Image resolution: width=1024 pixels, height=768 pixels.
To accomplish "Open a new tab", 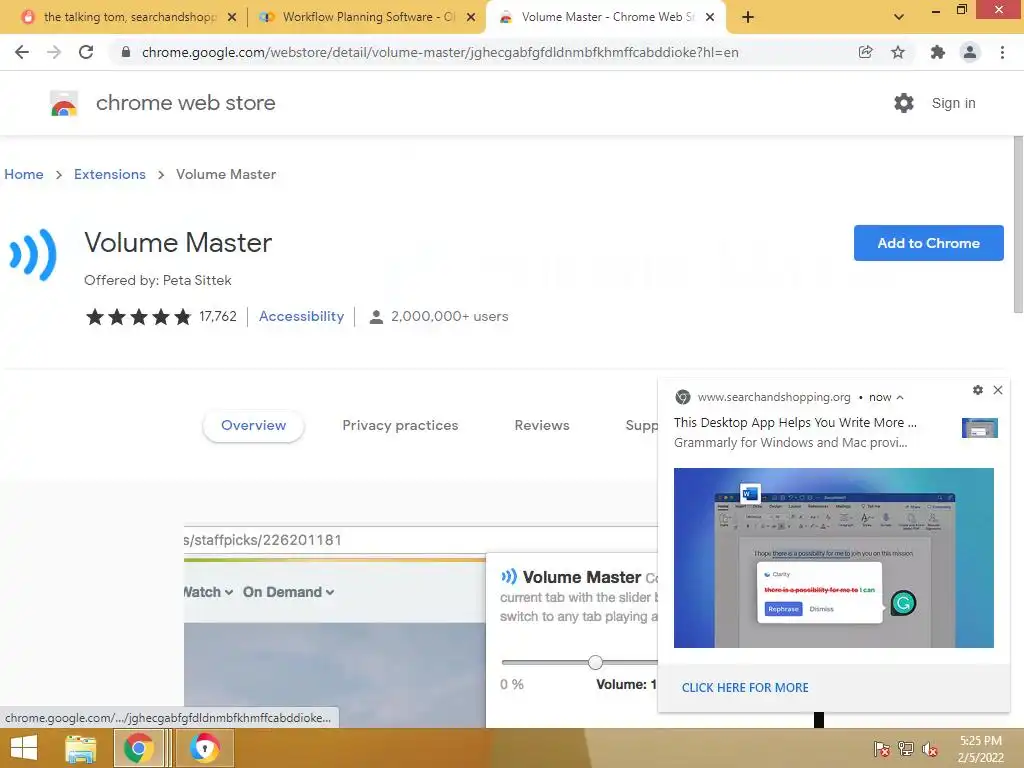I will pos(748,17).
